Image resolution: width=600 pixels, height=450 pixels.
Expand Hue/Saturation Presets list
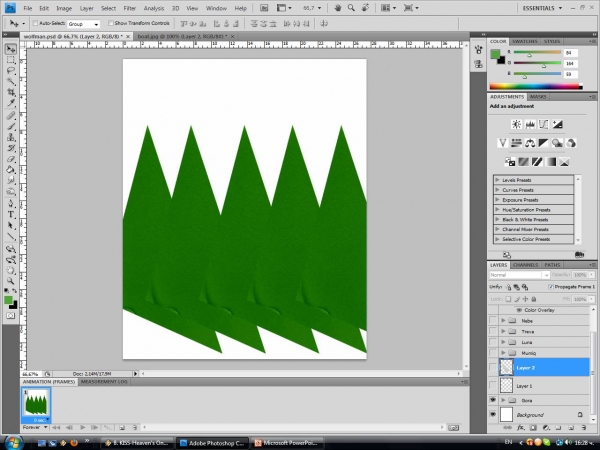[497, 210]
